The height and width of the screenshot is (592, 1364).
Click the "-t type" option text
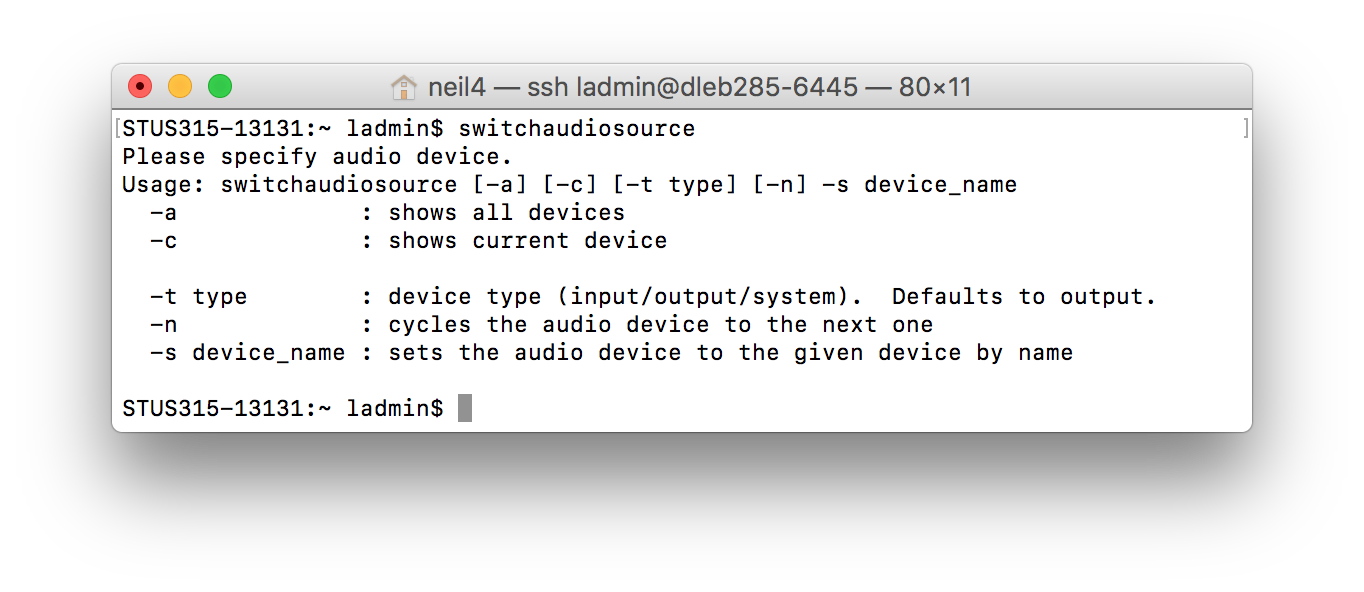point(198,297)
